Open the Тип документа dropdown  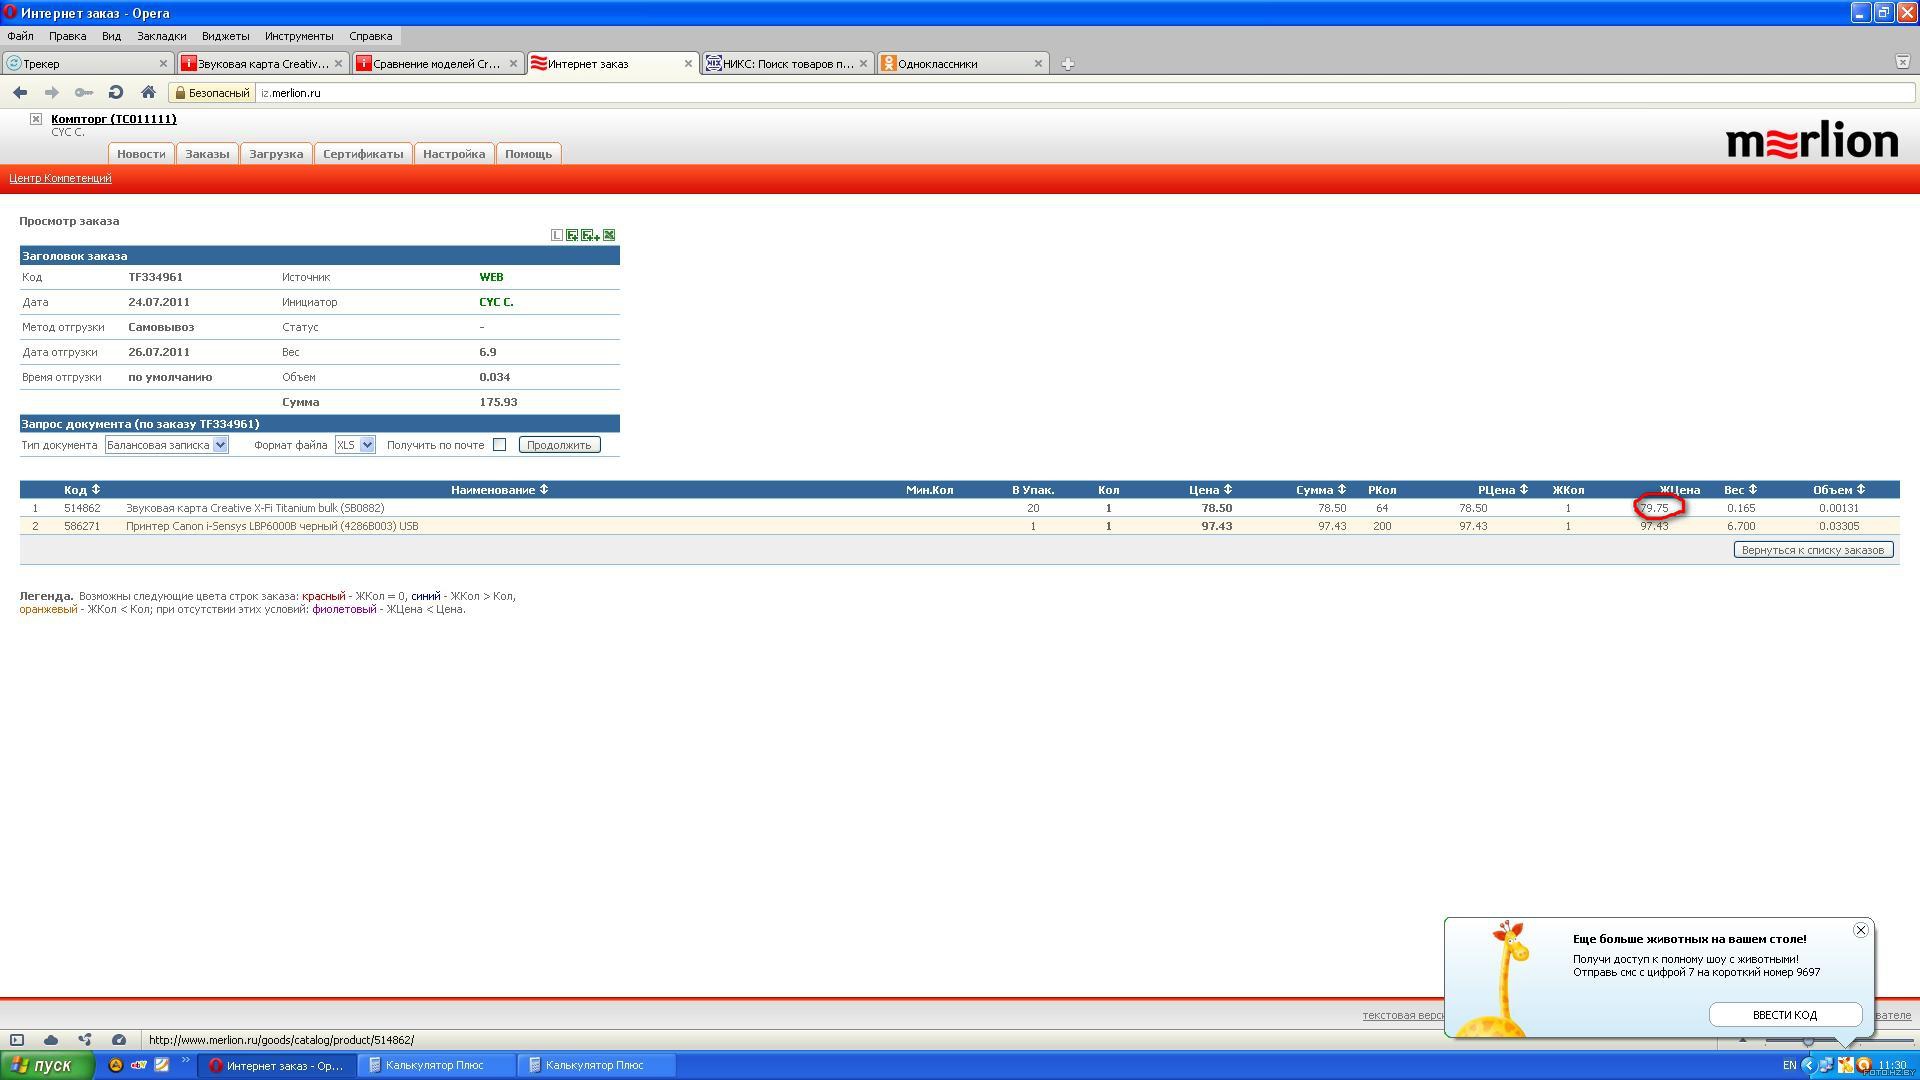click(167, 445)
